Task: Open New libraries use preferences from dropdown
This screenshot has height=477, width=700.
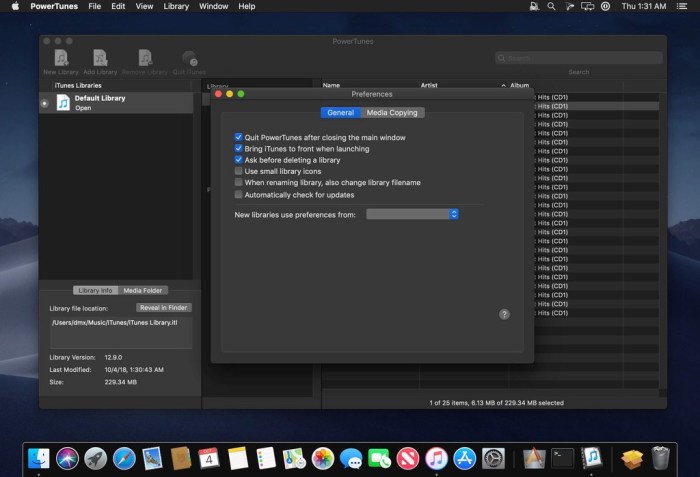Action: 412,214
